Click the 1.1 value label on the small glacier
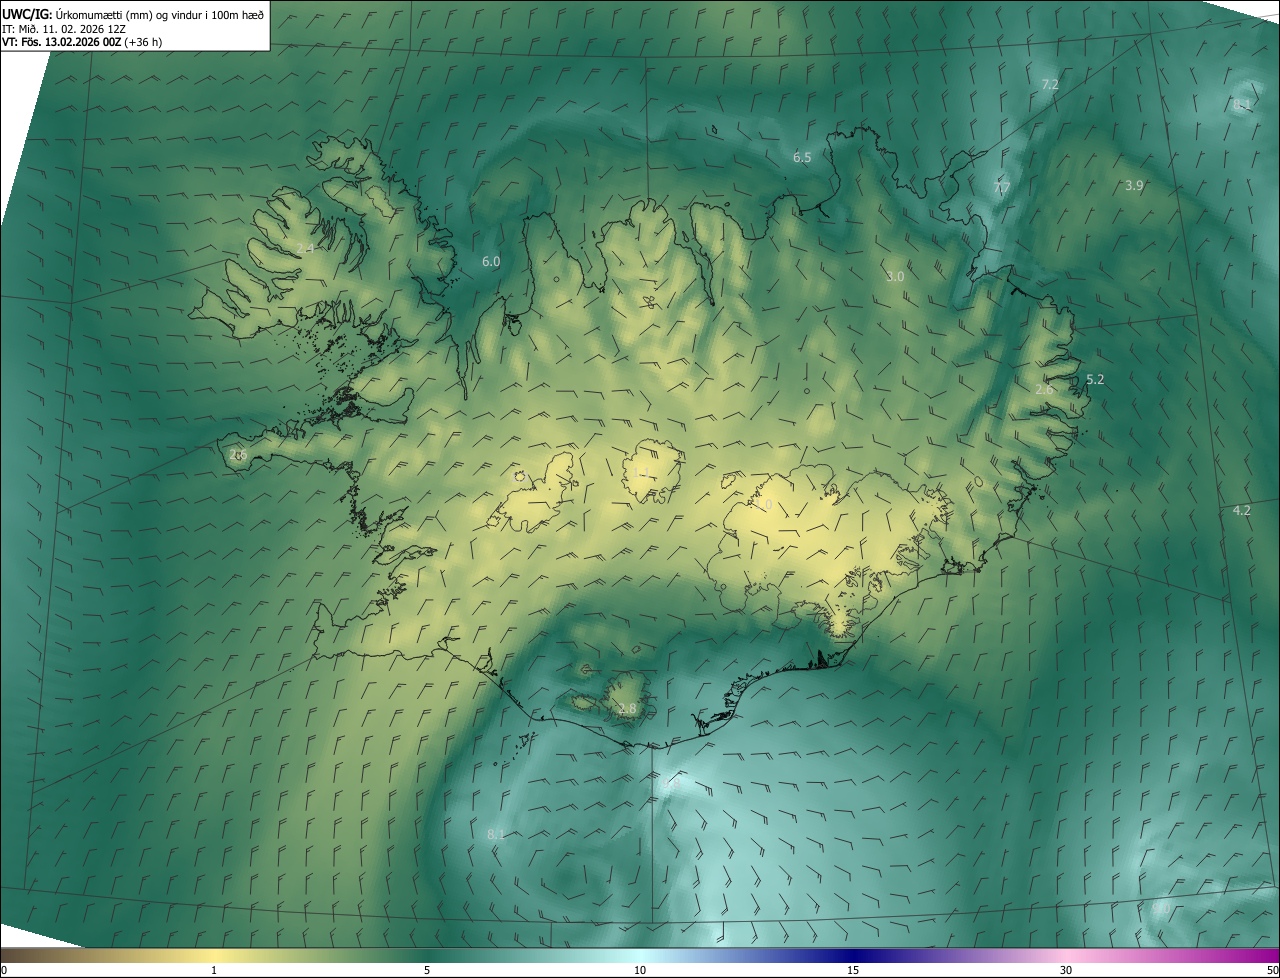Viewport: 1280px width, 978px height. pyautogui.click(x=642, y=472)
